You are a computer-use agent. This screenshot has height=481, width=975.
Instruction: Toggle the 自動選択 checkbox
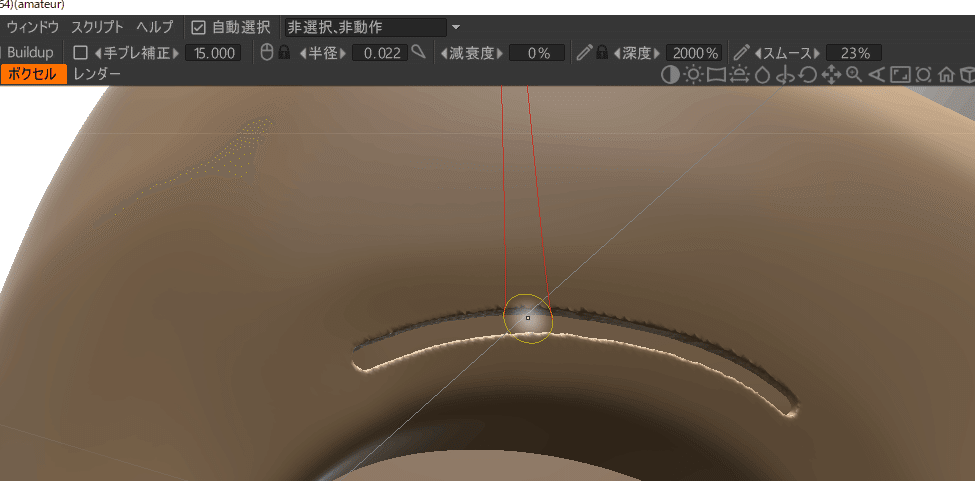tap(198, 27)
